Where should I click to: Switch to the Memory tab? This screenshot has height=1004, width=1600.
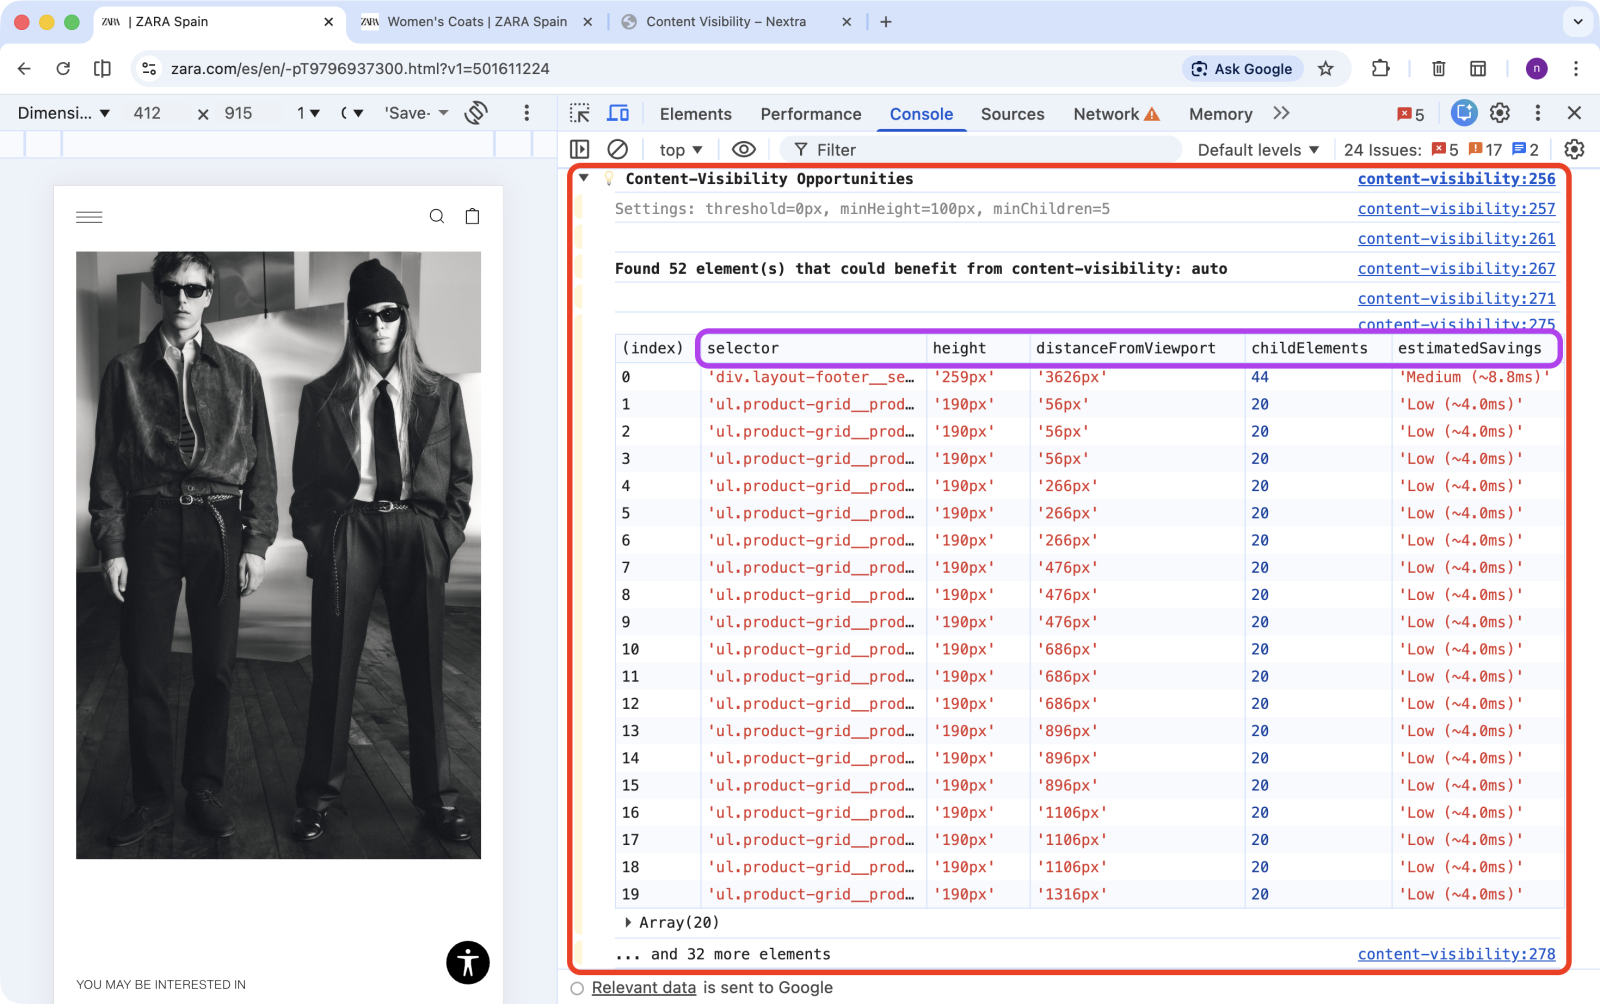pos(1221,114)
